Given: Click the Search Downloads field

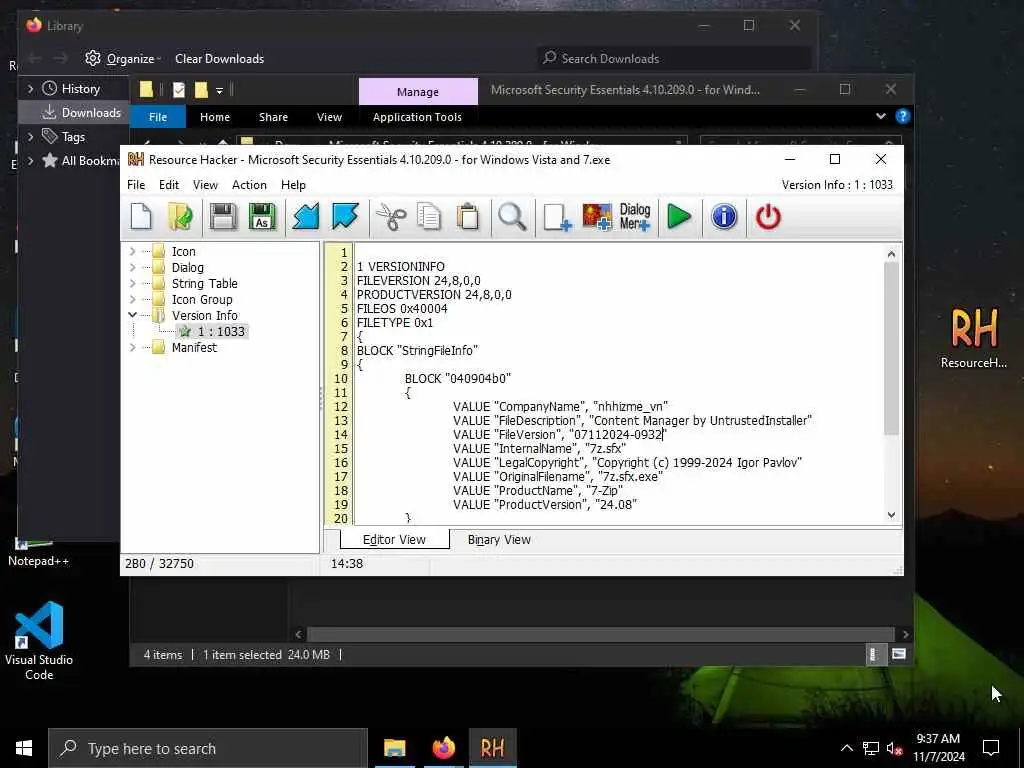Looking at the screenshot, I should pyautogui.click(x=673, y=59).
